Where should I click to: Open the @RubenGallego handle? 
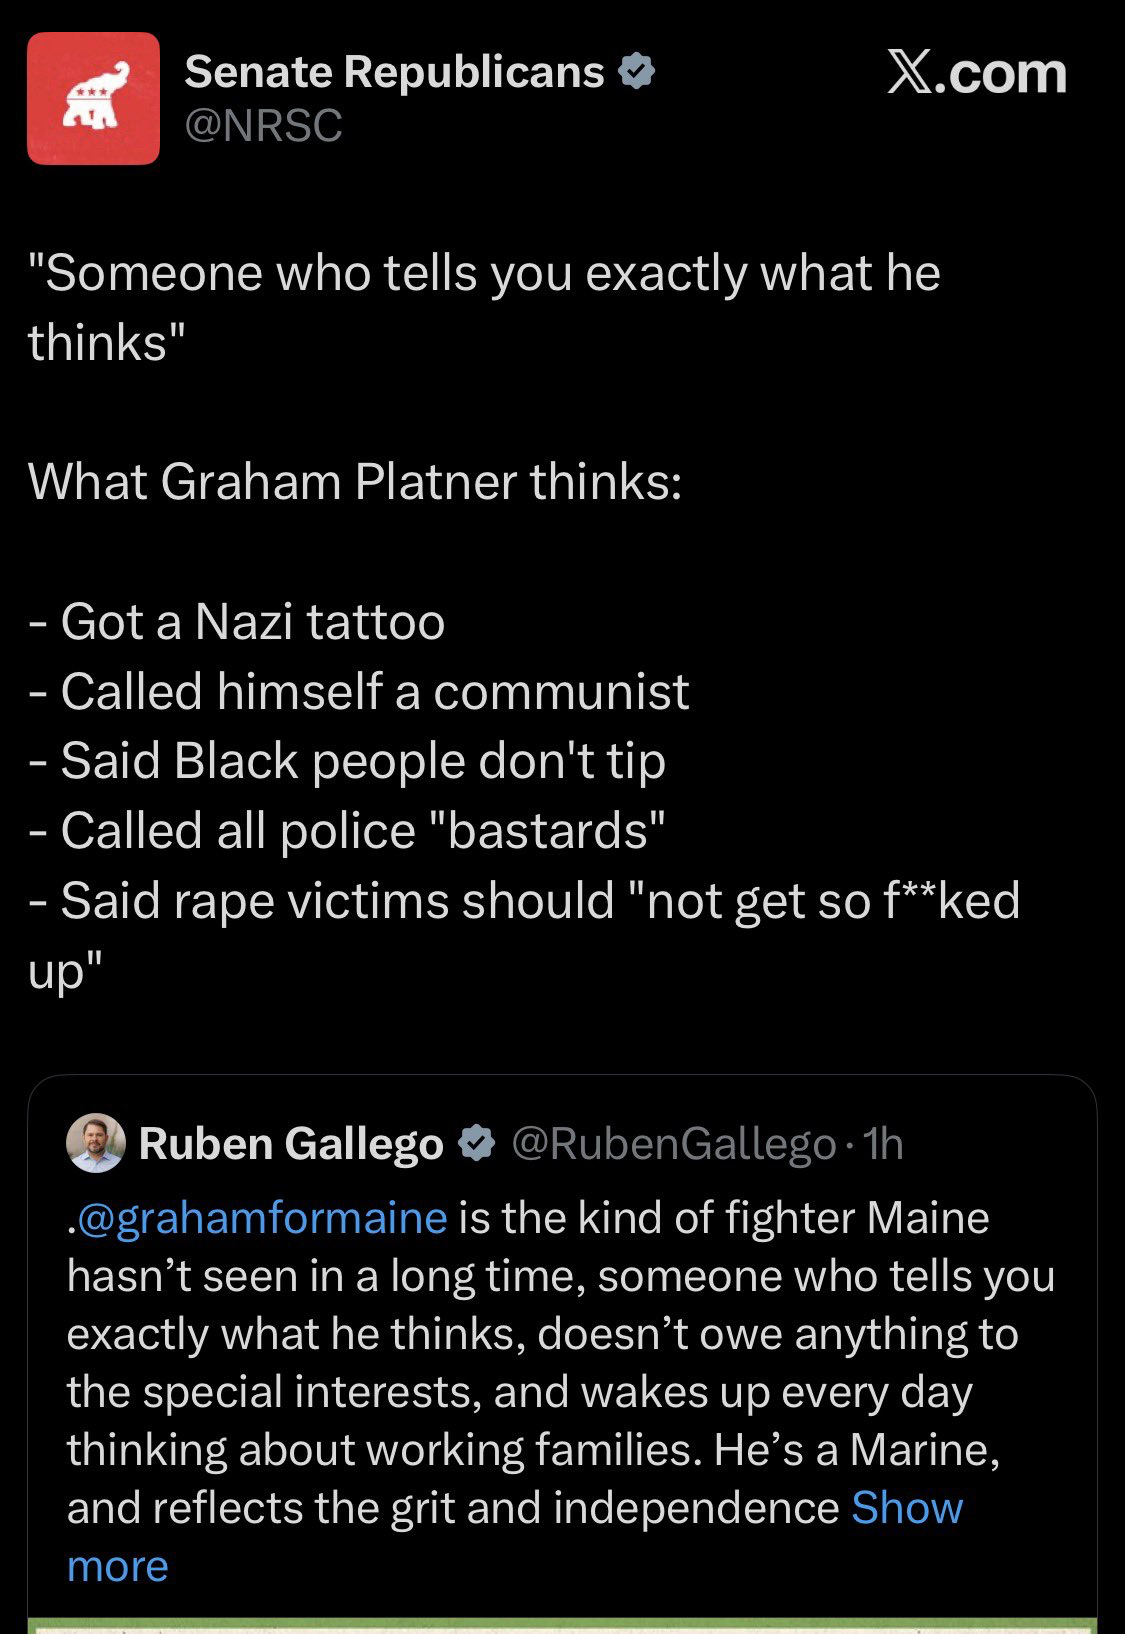pos(673,1143)
